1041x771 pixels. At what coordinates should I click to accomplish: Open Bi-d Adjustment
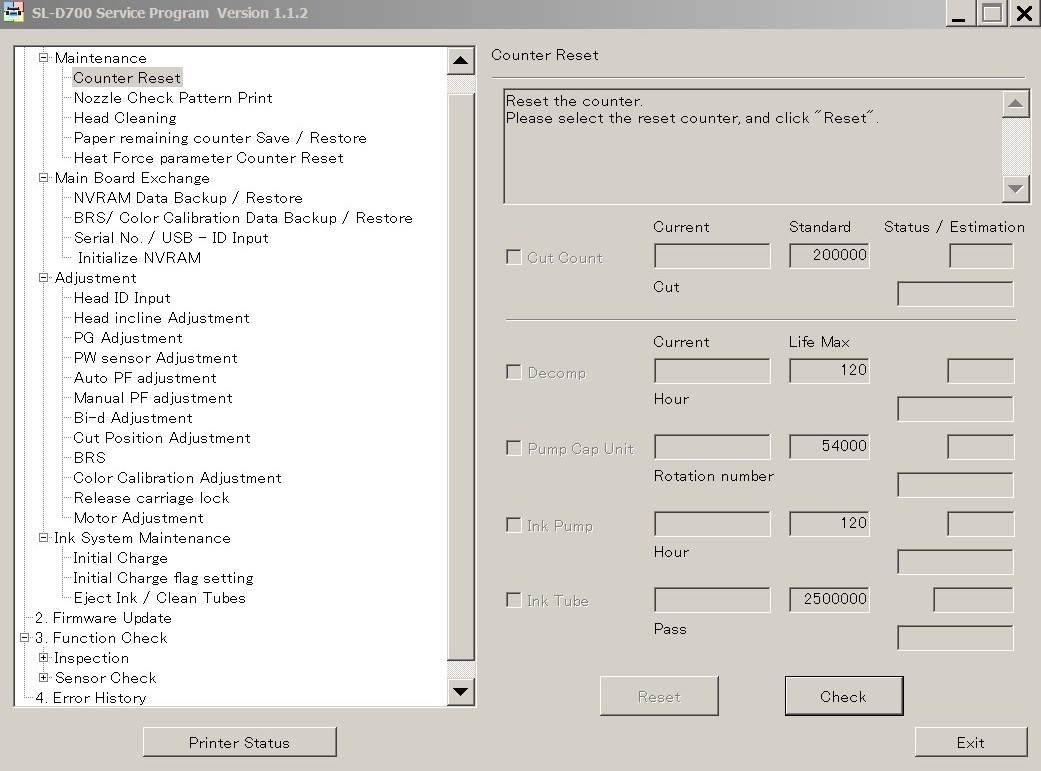click(x=133, y=418)
